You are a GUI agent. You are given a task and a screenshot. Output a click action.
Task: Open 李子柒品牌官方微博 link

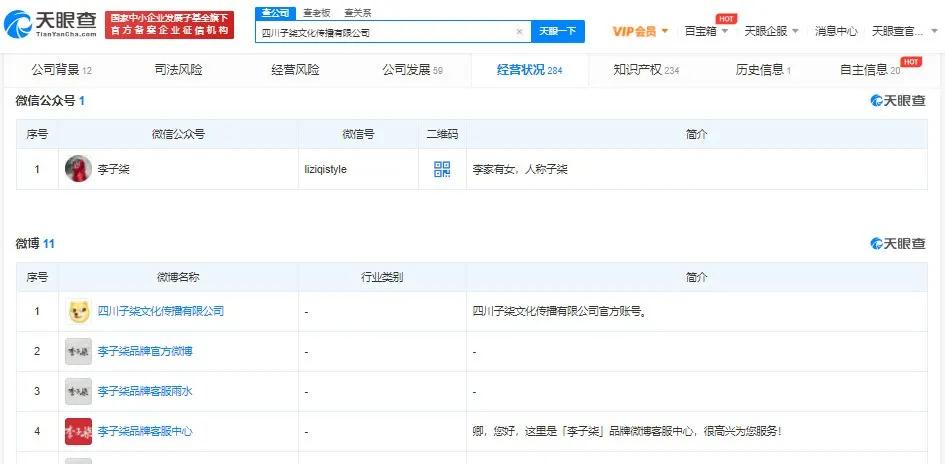145,351
